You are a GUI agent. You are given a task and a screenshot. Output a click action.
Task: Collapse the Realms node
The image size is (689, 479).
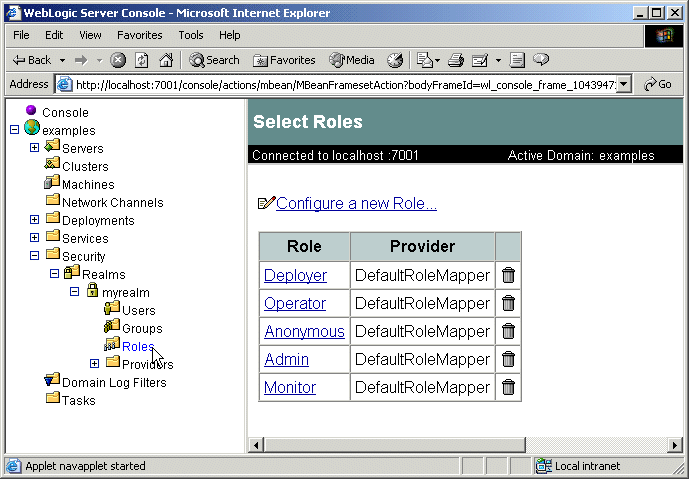click(x=54, y=273)
